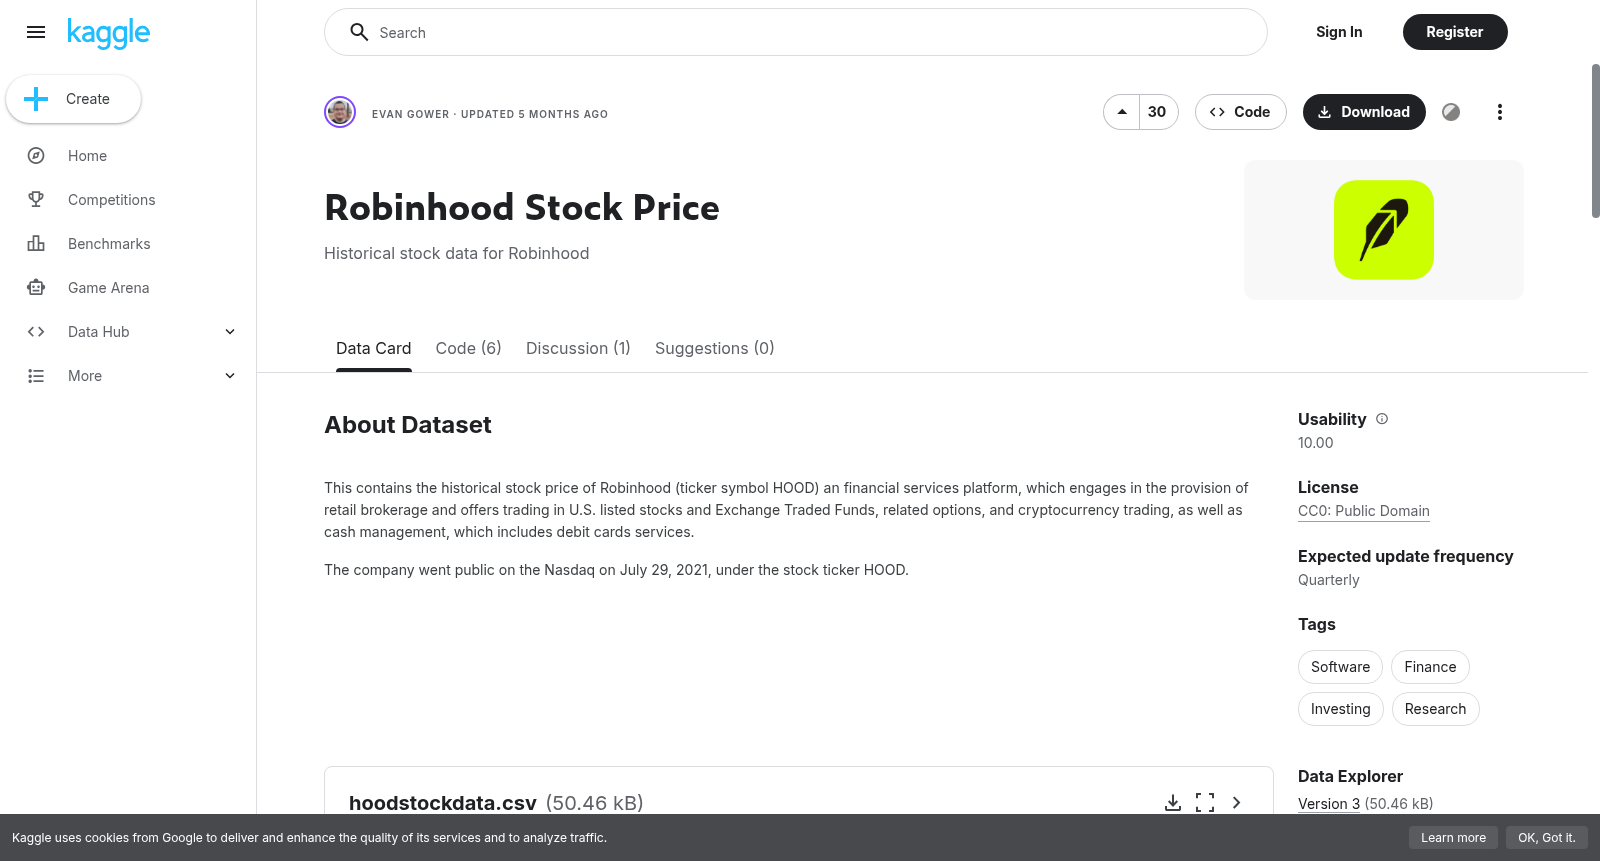Download hoodstockdata.csv file icon
Image resolution: width=1600 pixels, height=861 pixels.
coord(1173,803)
